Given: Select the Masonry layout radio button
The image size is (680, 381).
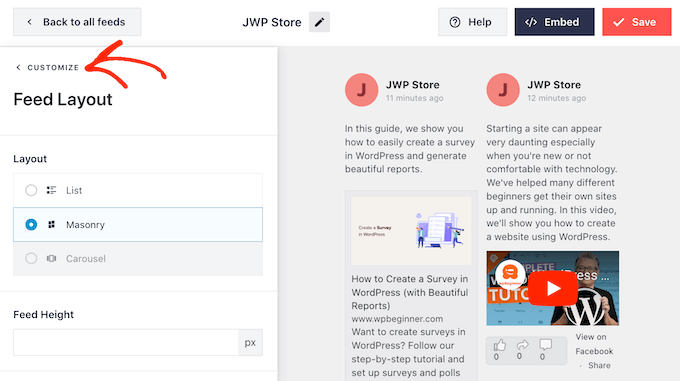Looking at the screenshot, I should (x=31, y=225).
